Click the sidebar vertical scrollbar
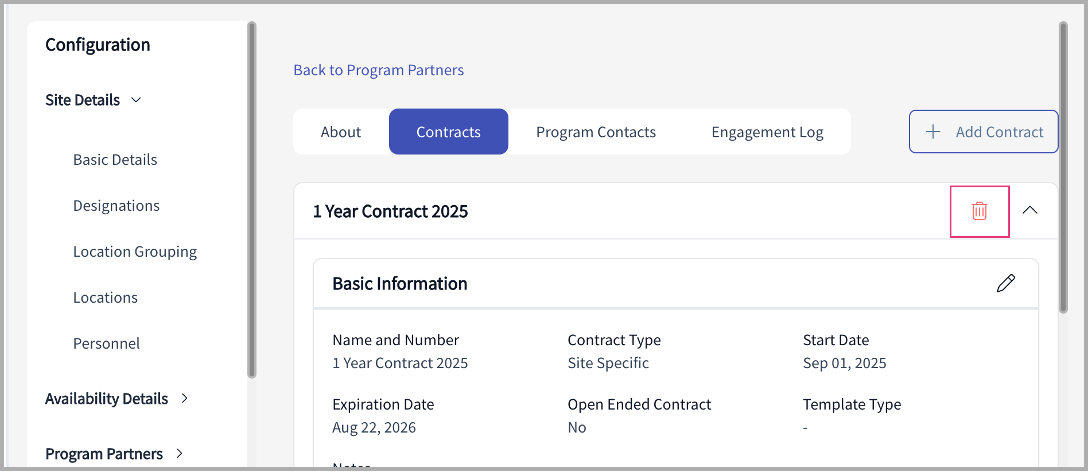 pyautogui.click(x=252, y=200)
